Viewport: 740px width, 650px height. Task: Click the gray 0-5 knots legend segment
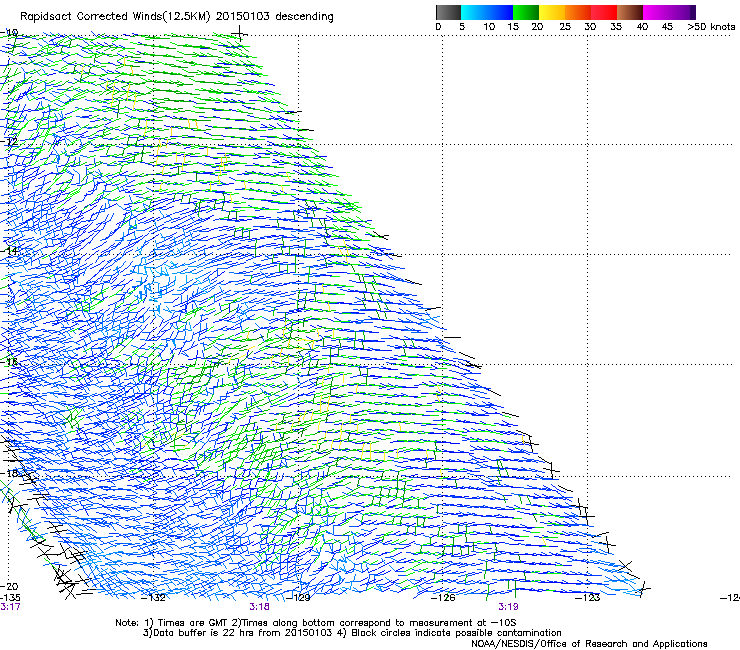tap(448, 12)
